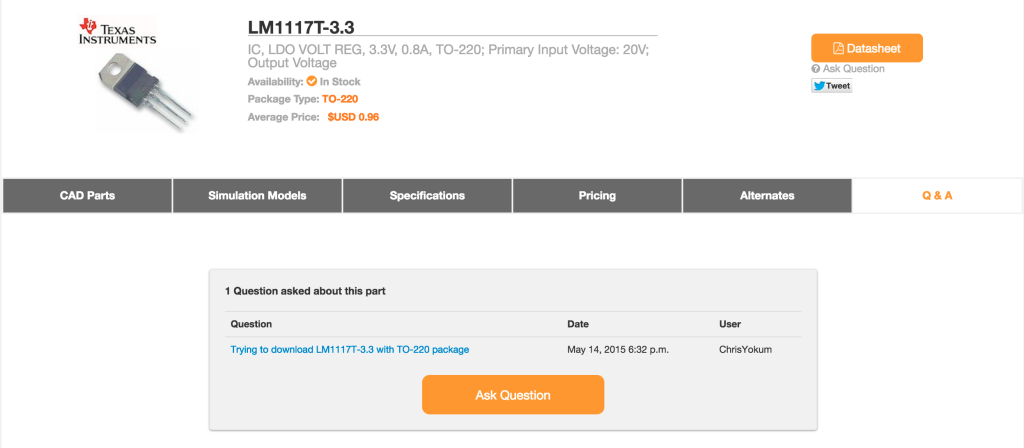Select the Specifications tab

point(427,195)
